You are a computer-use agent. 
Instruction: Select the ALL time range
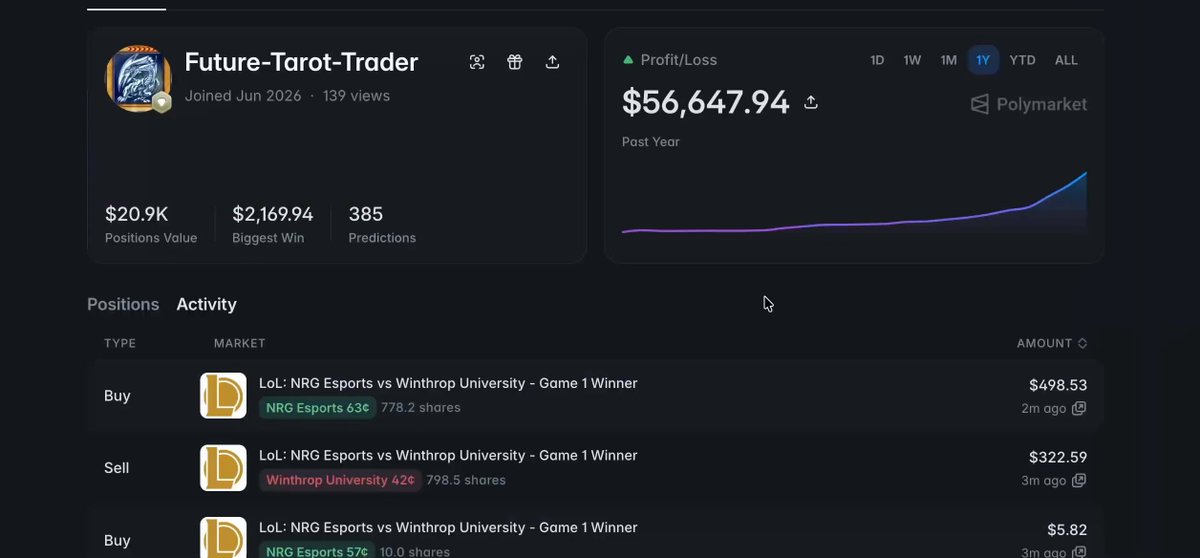pyautogui.click(x=1066, y=60)
